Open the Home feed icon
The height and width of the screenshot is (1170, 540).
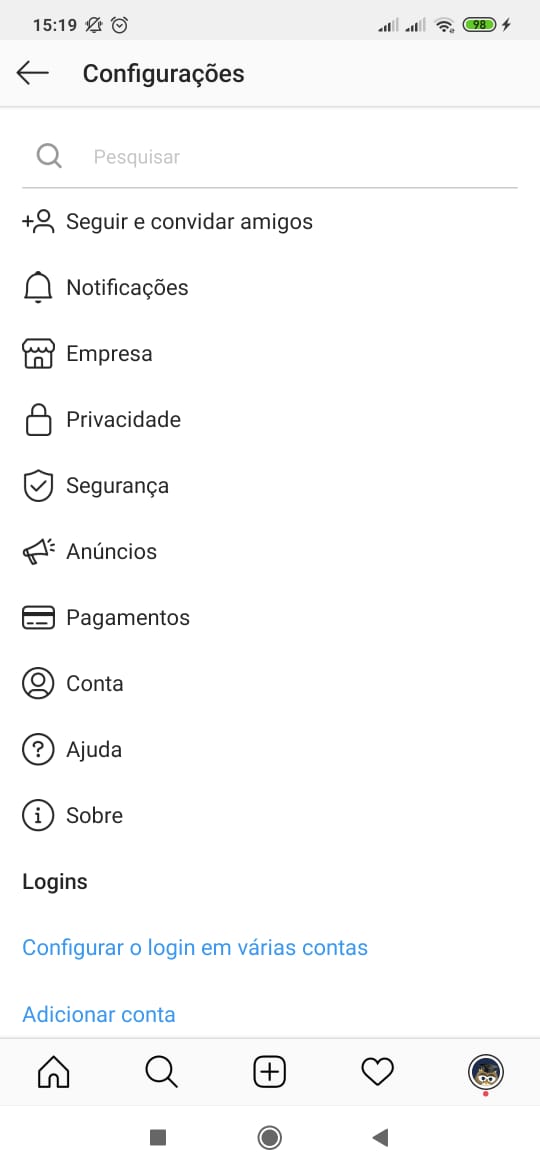54,1072
